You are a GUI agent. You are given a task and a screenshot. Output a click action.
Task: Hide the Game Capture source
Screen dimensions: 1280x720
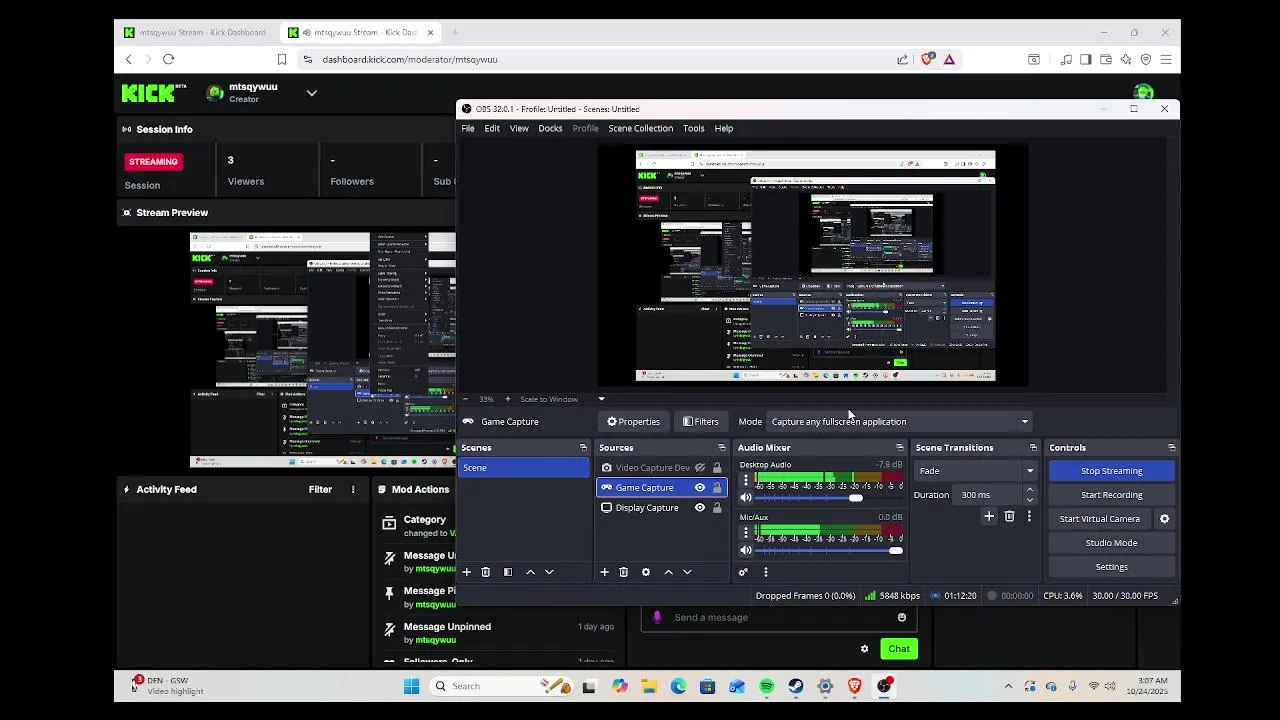[x=700, y=488]
